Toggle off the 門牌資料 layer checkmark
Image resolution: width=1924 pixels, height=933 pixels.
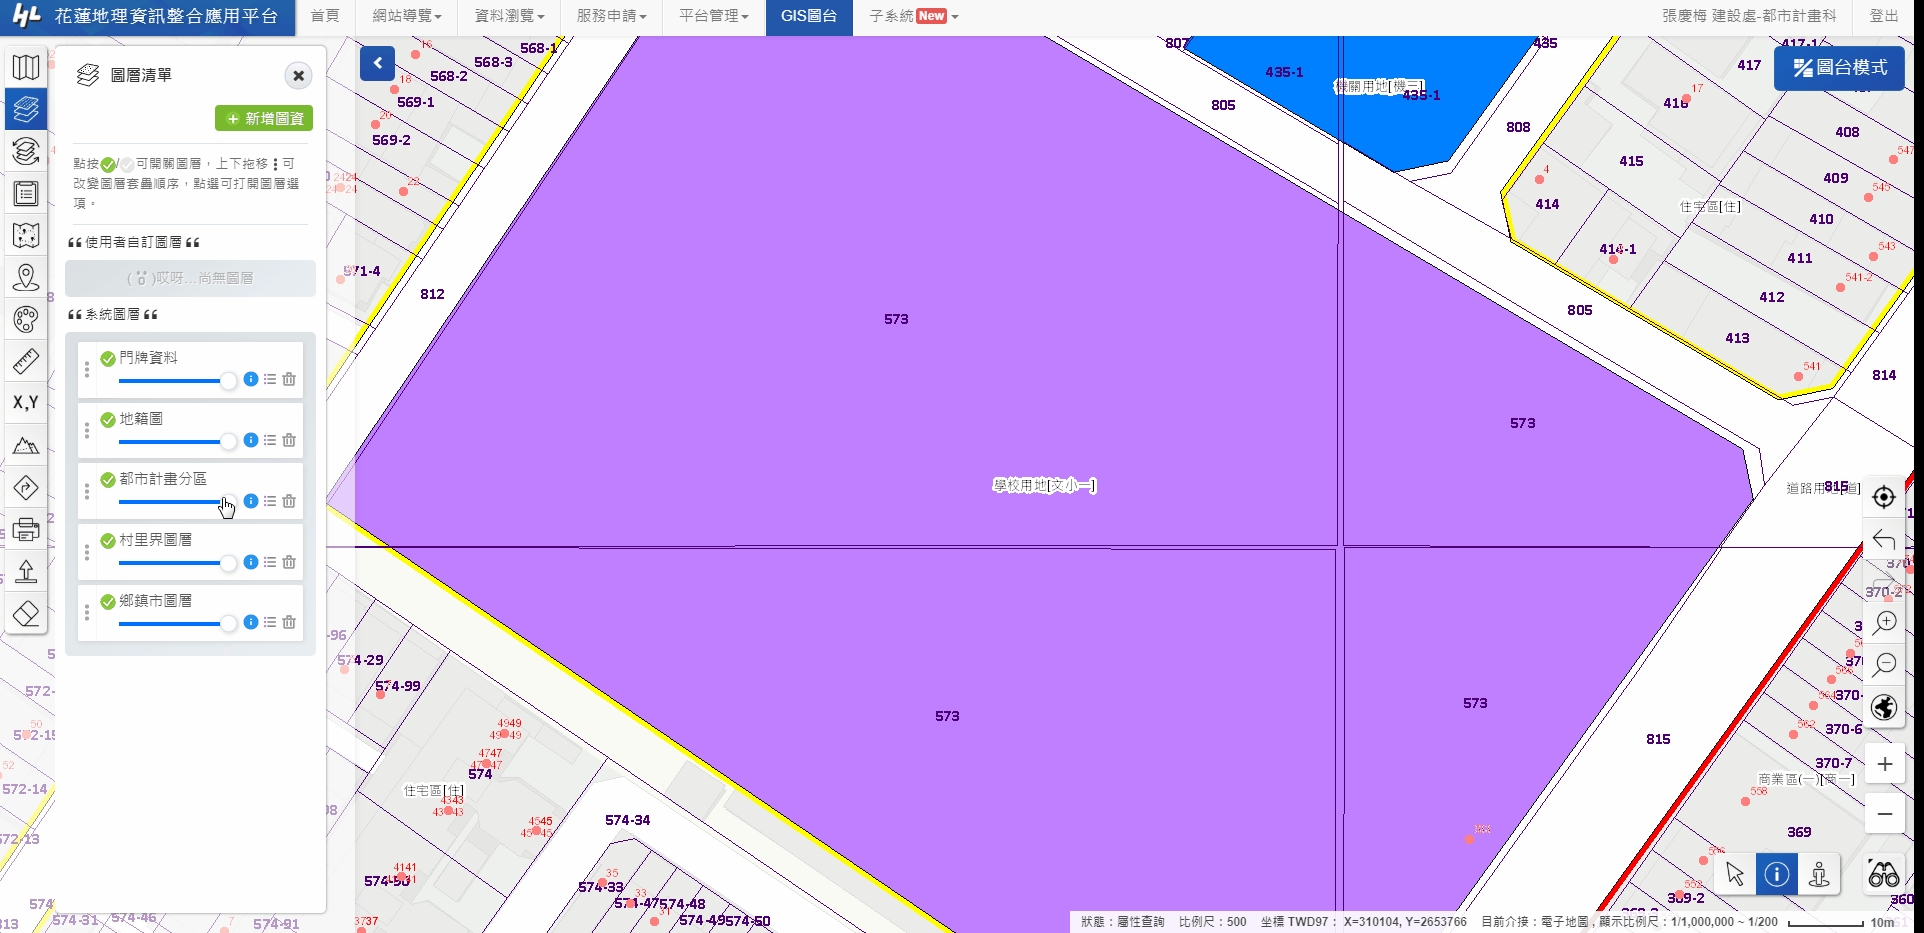pos(108,359)
